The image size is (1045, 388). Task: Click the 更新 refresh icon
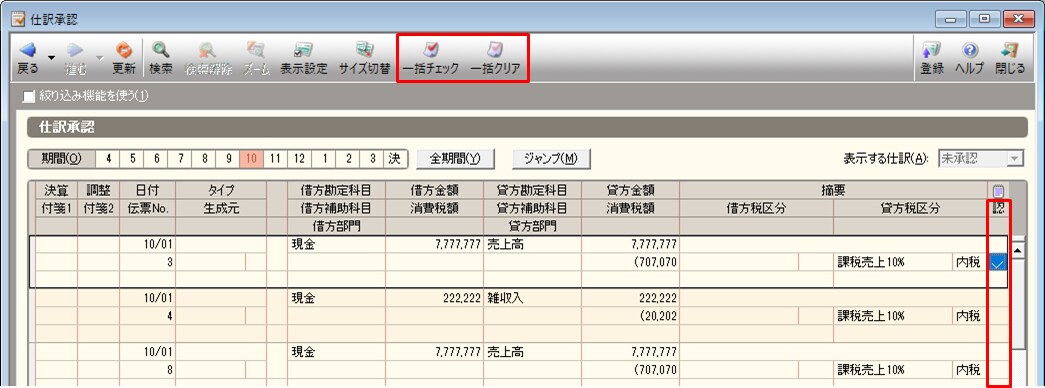tap(124, 50)
